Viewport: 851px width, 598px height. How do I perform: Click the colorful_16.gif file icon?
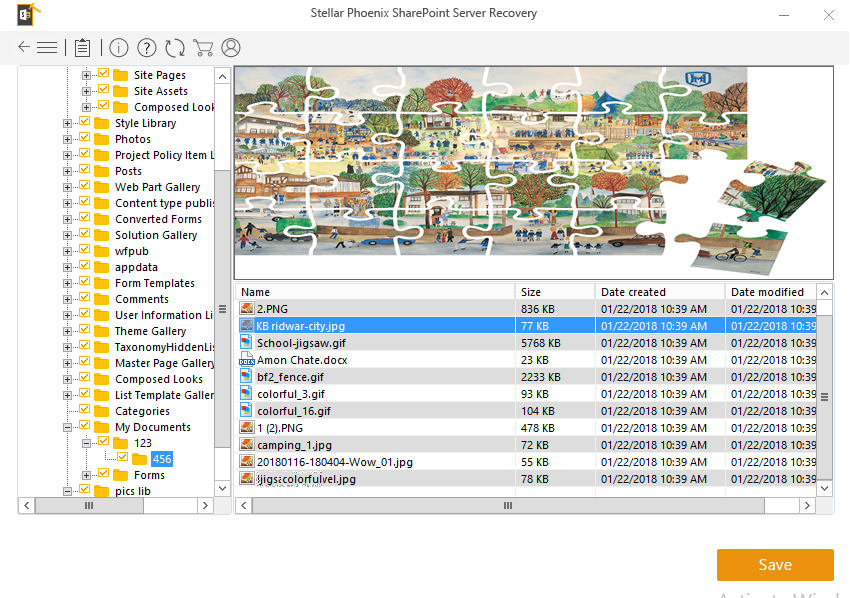coord(246,410)
